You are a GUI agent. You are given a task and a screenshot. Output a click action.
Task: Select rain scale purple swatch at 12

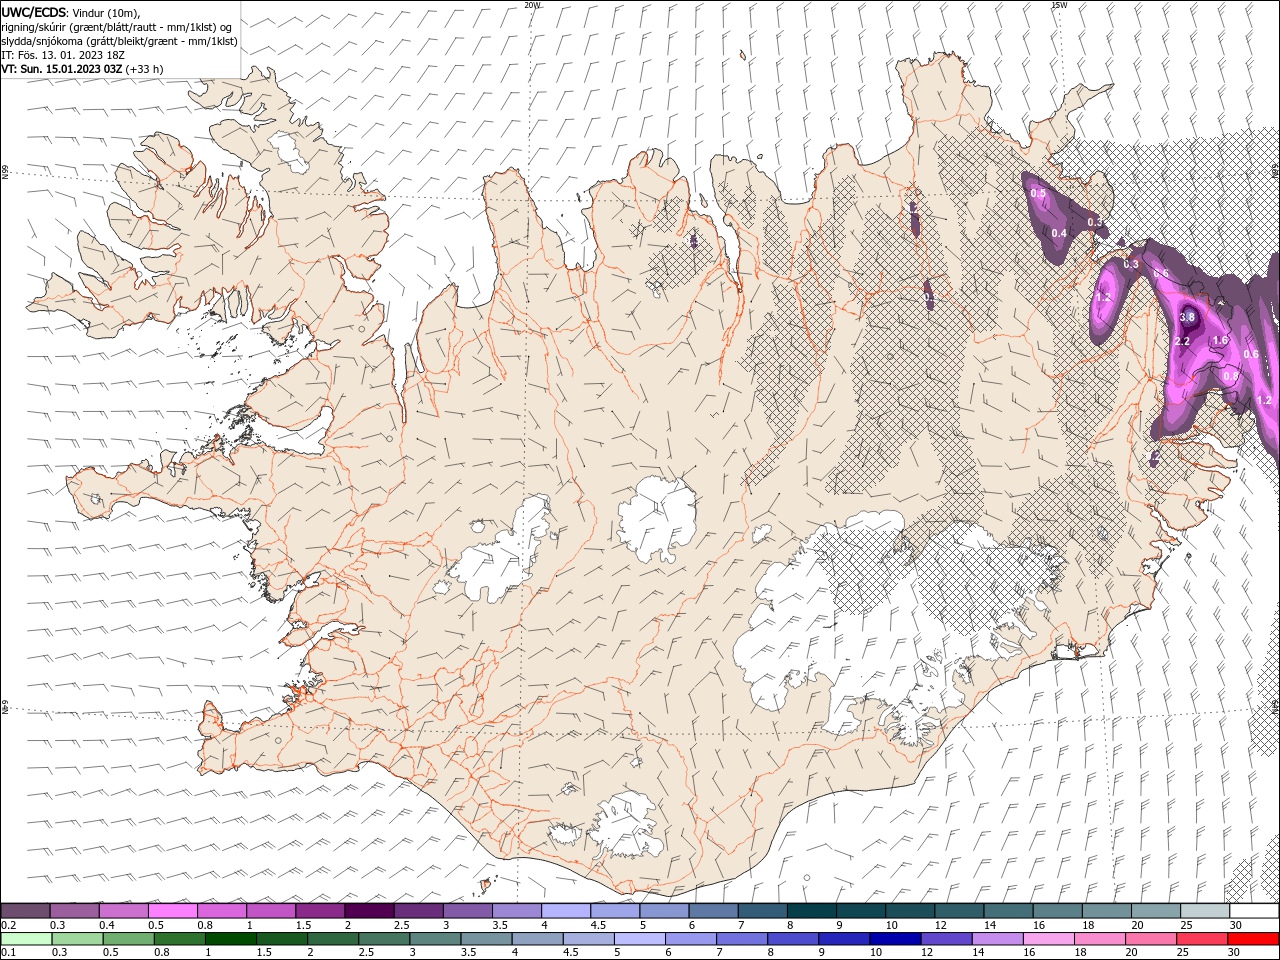947,938
